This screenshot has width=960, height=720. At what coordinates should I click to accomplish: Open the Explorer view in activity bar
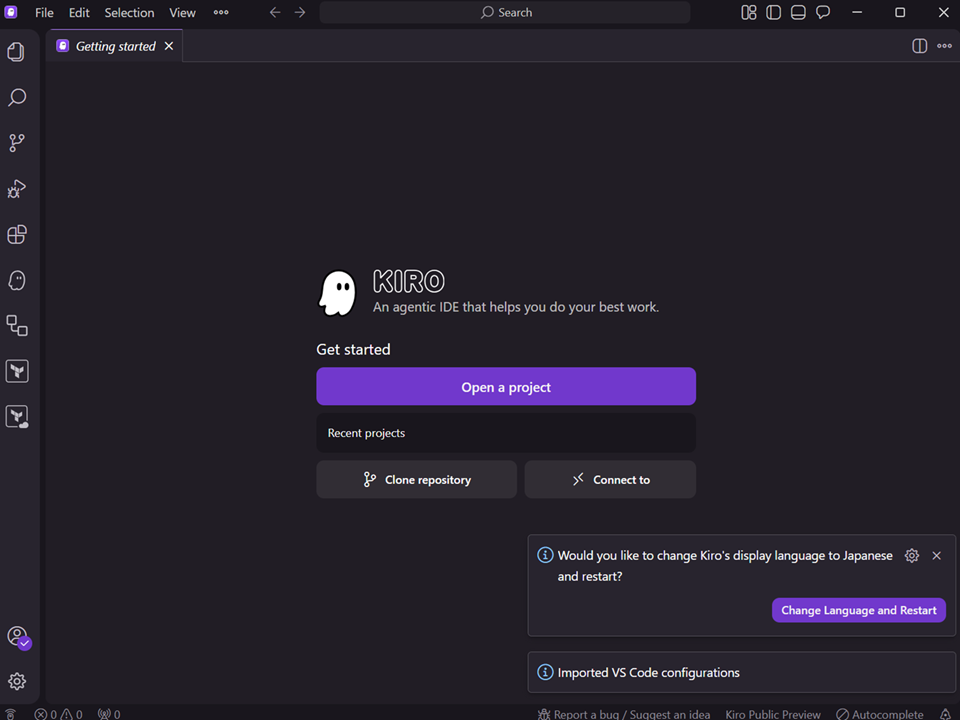pyautogui.click(x=17, y=52)
